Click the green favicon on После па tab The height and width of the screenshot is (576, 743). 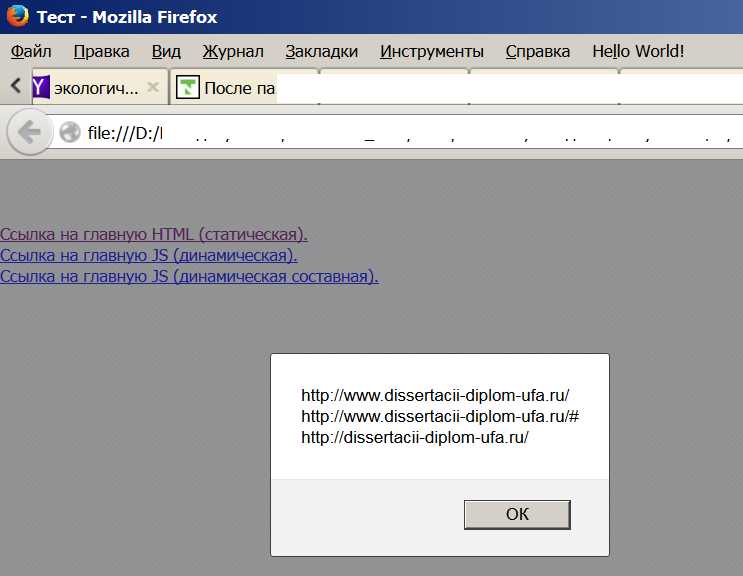[188, 88]
